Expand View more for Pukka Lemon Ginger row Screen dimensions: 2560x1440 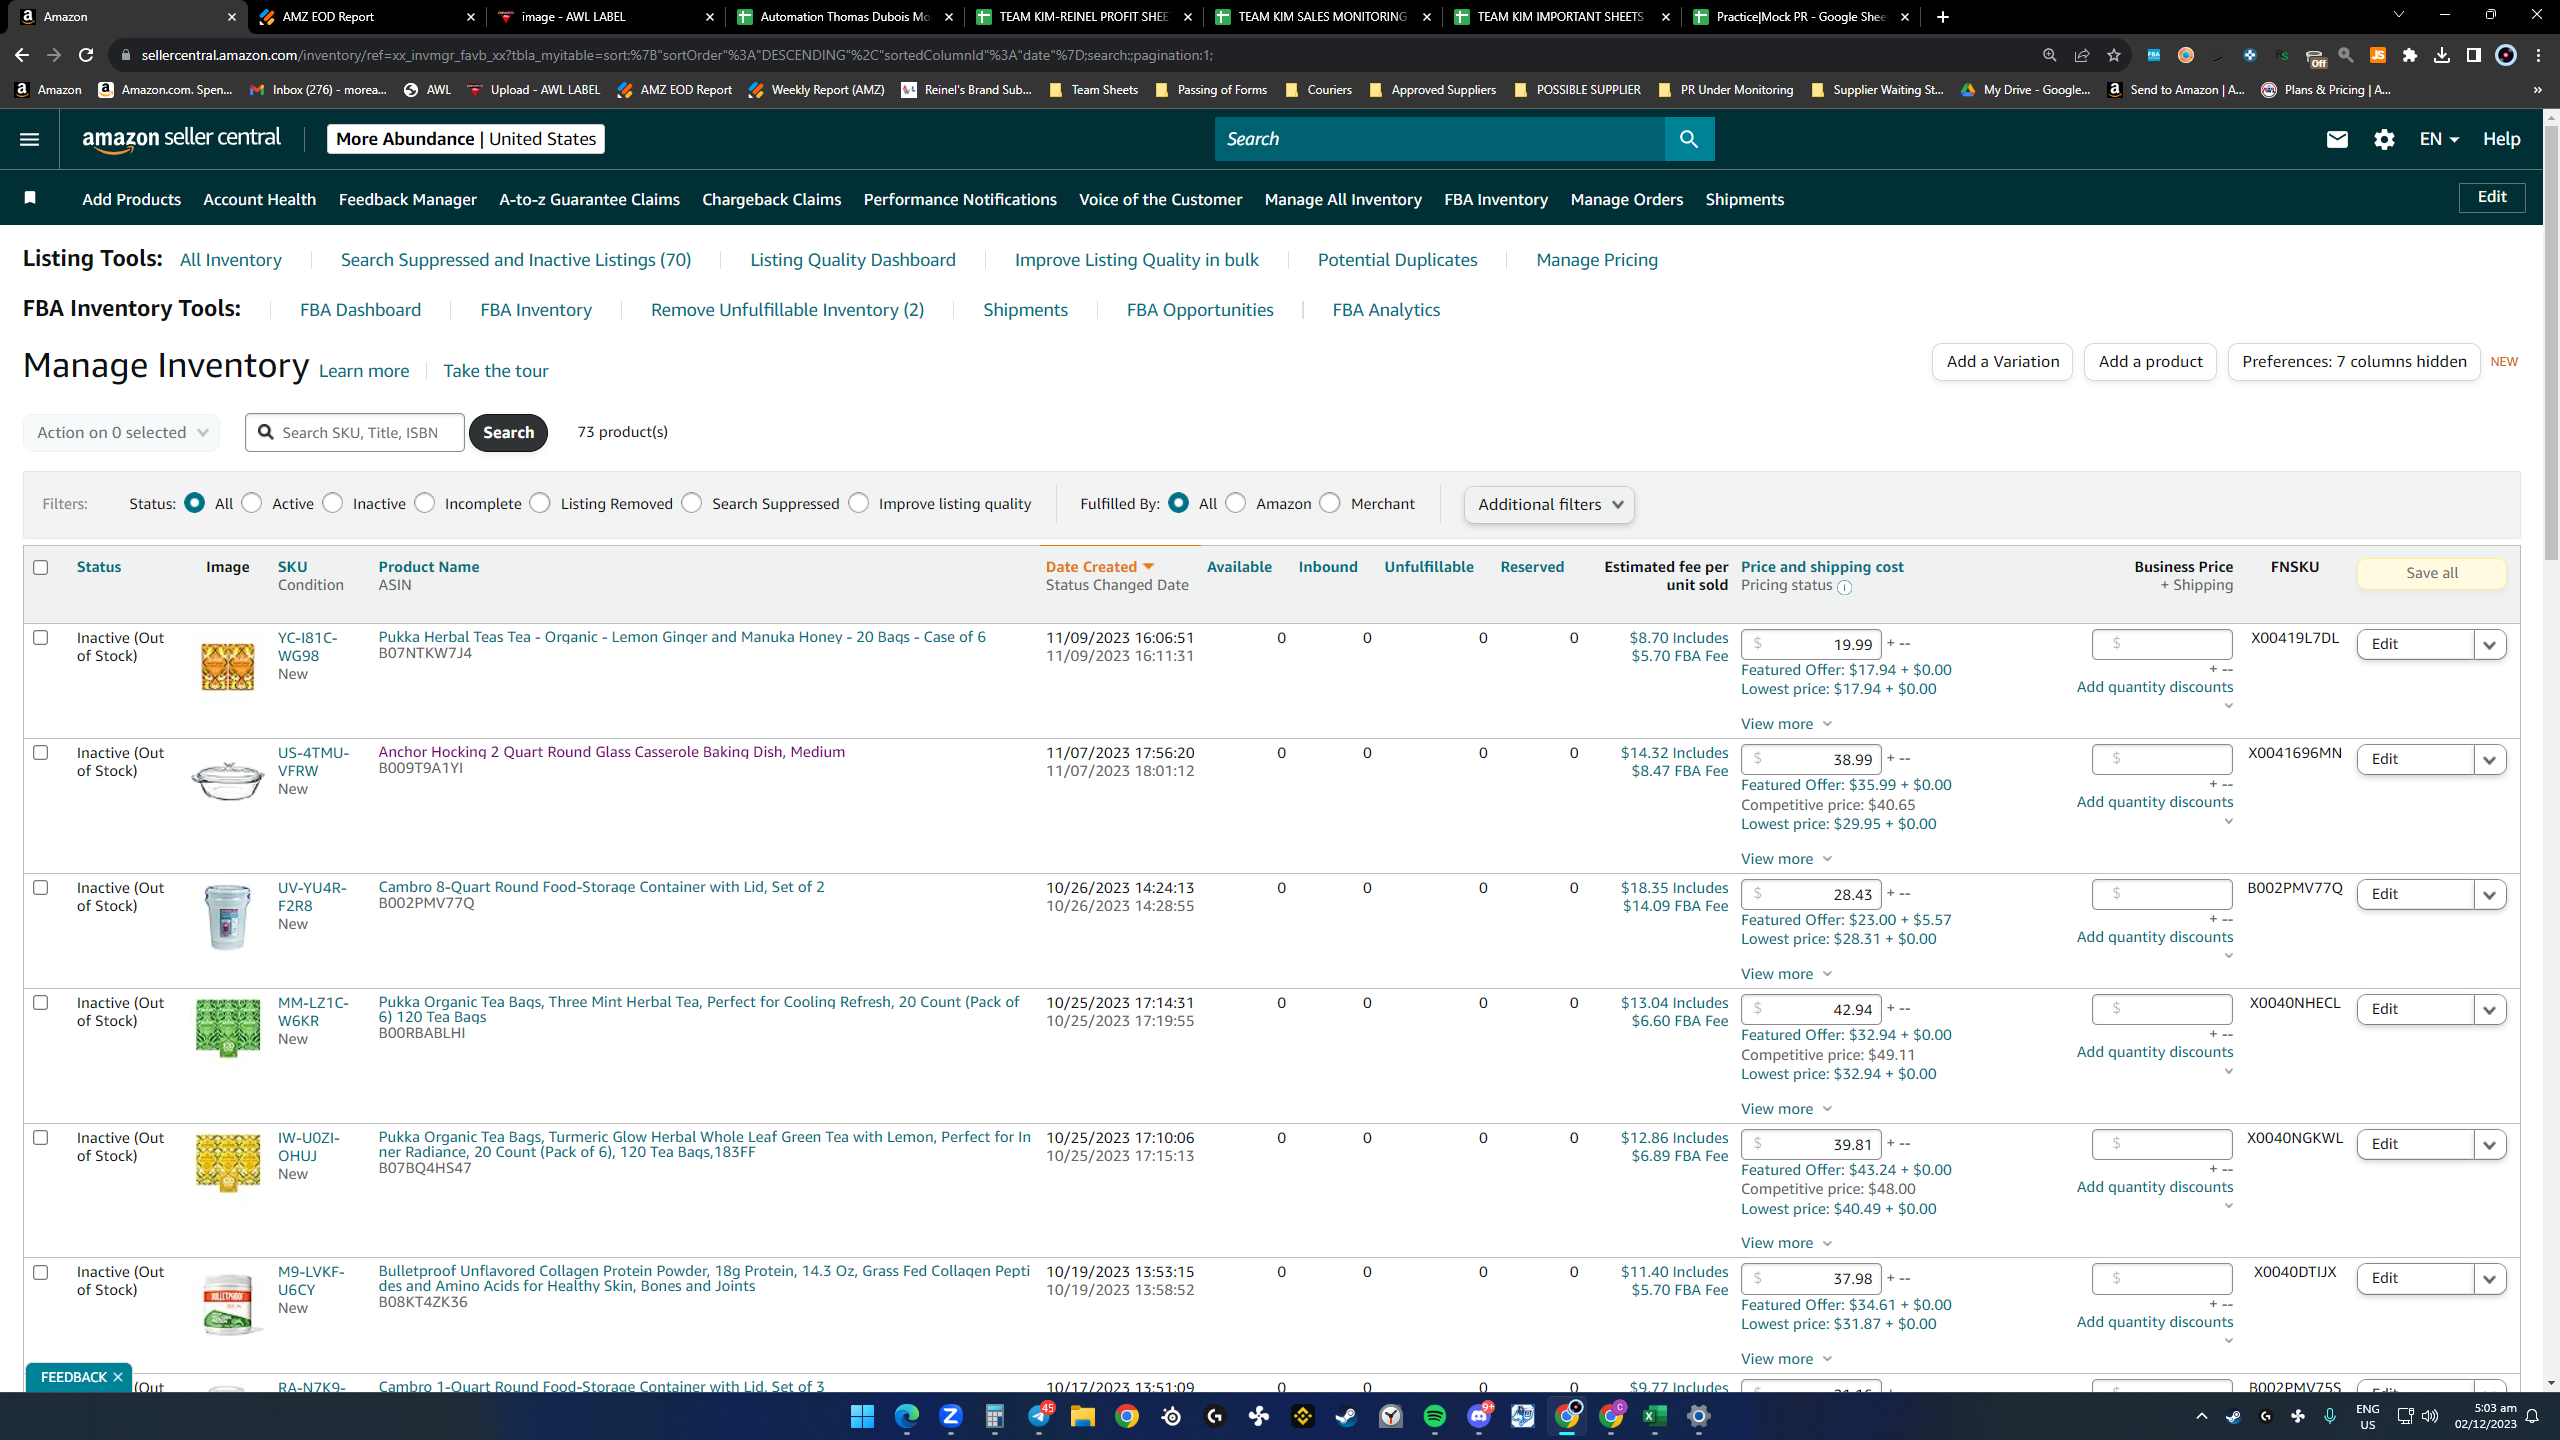click(1786, 724)
